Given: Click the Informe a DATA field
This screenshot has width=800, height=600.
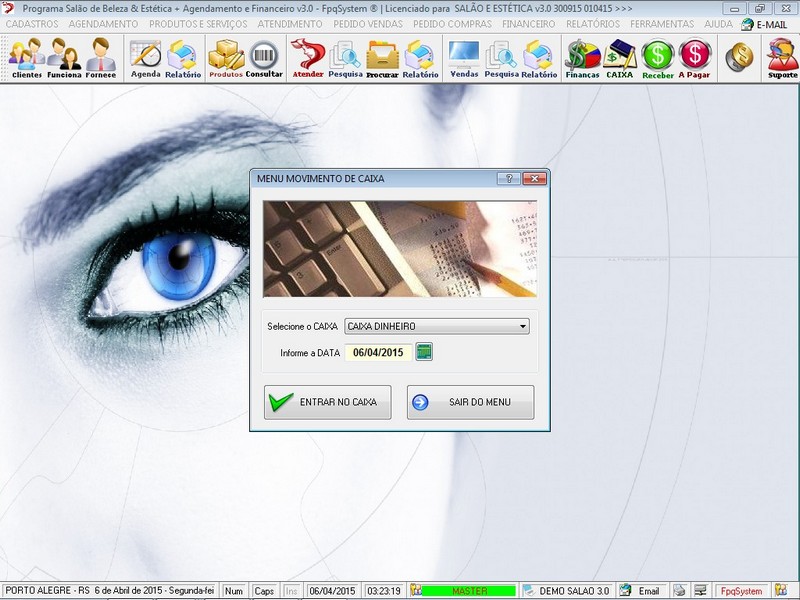Looking at the screenshot, I should [377, 352].
